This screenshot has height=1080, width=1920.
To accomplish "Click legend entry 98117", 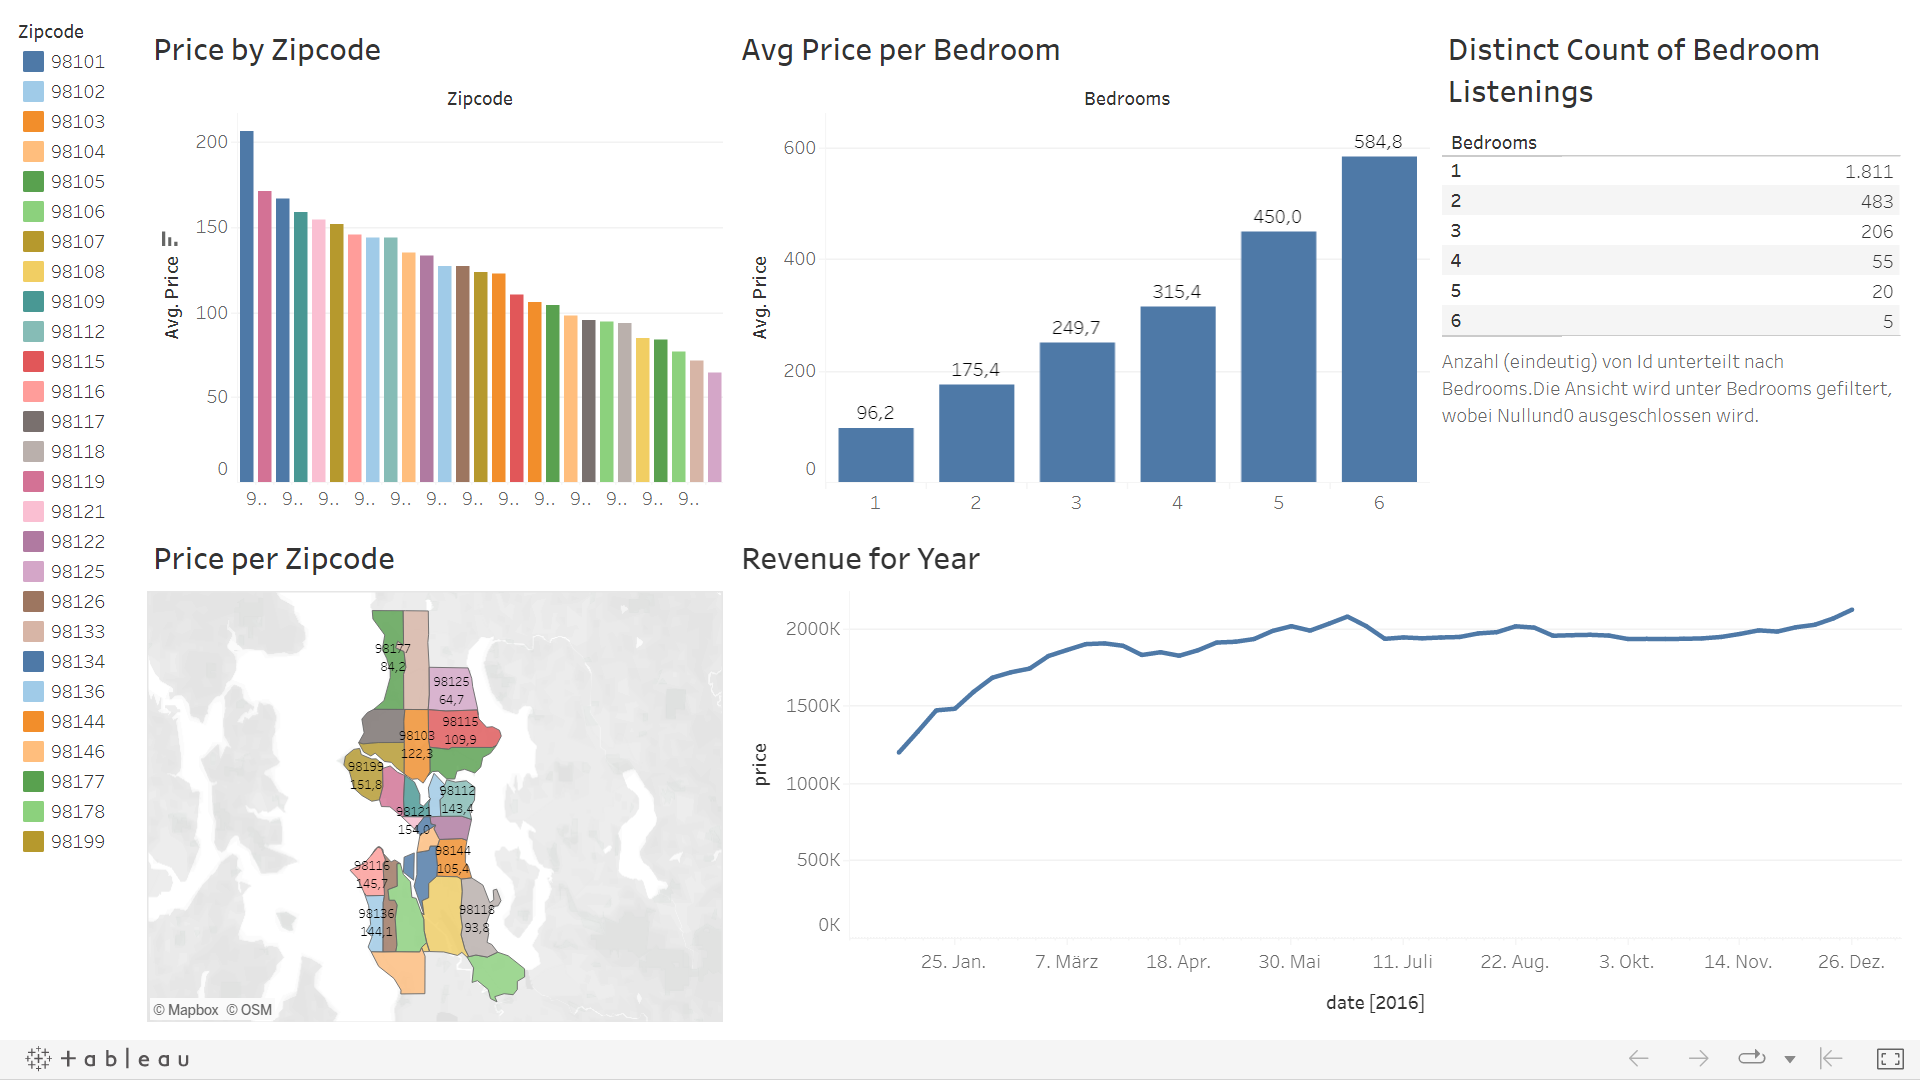I will coord(64,422).
